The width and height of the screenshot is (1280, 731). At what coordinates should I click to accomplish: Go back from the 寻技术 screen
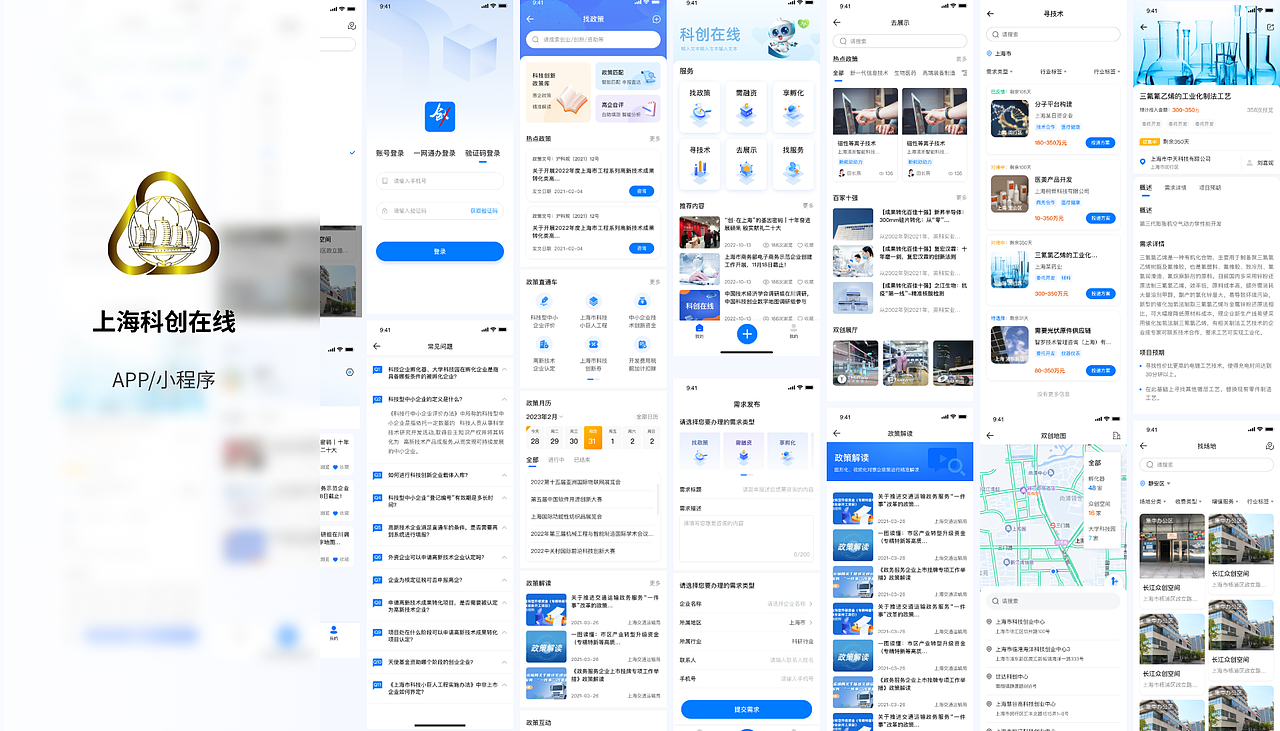990,14
